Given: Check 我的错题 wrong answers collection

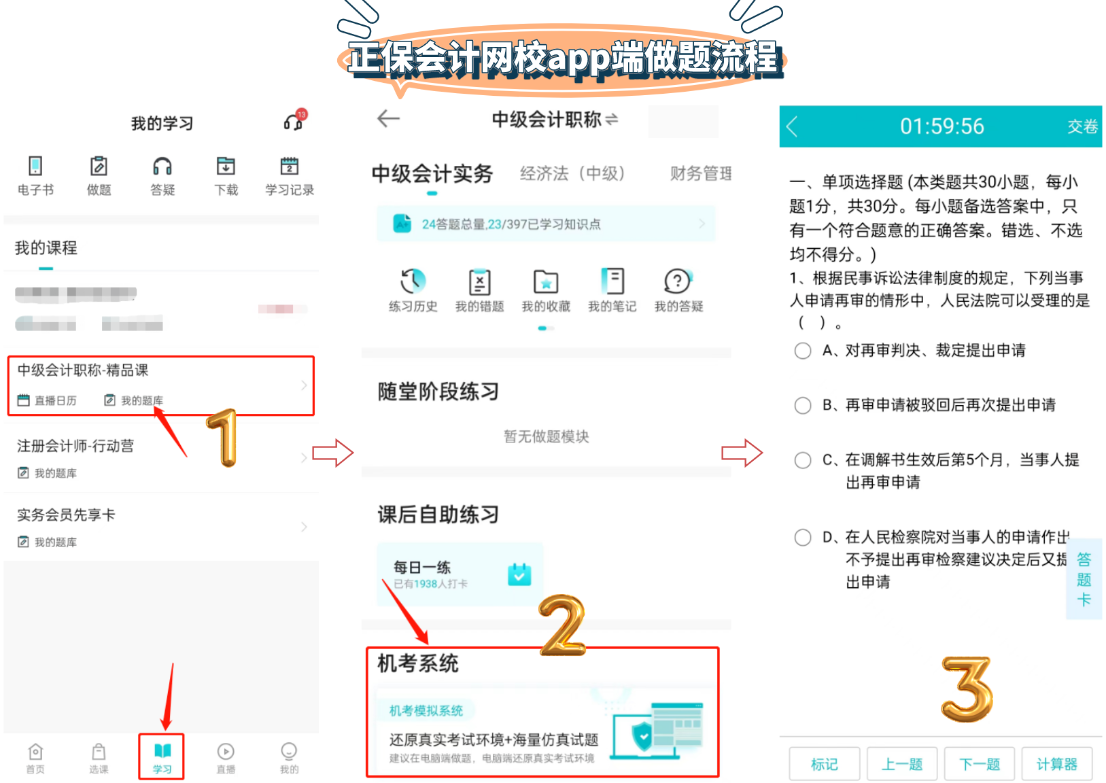Looking at the screenshot, I should point(479,290).
